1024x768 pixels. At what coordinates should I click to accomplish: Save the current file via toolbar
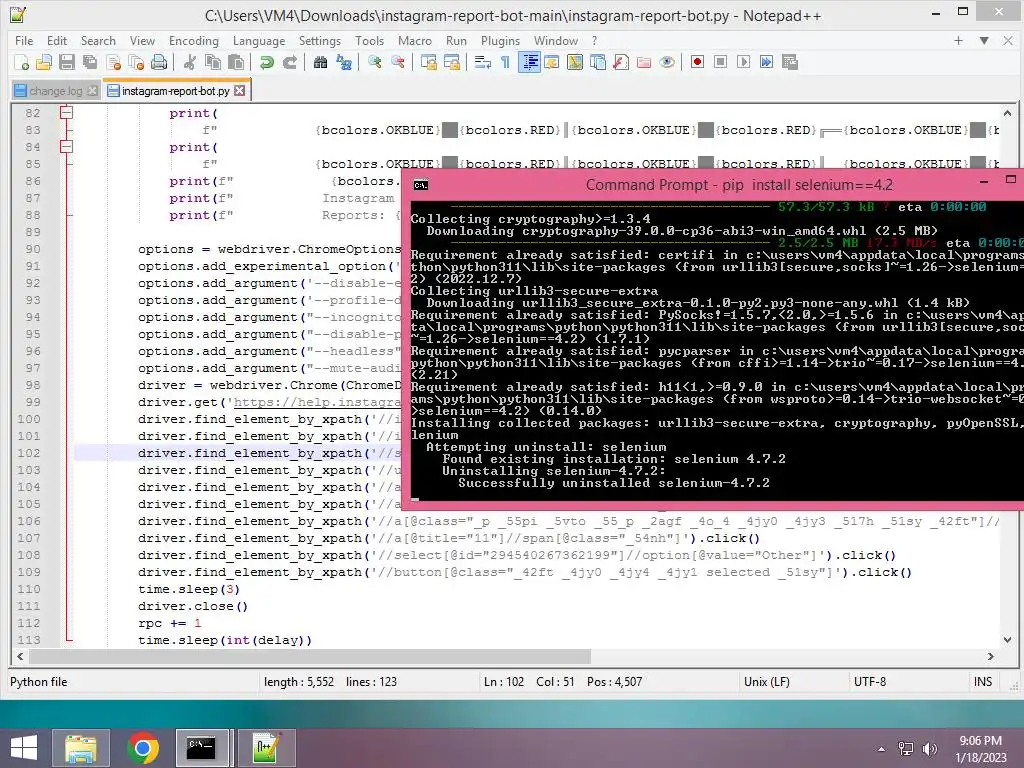coord(67,62)
